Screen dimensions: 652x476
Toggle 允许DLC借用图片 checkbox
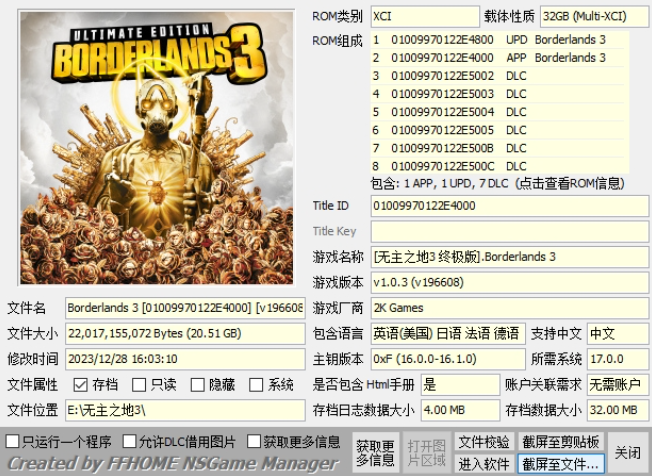129,441
